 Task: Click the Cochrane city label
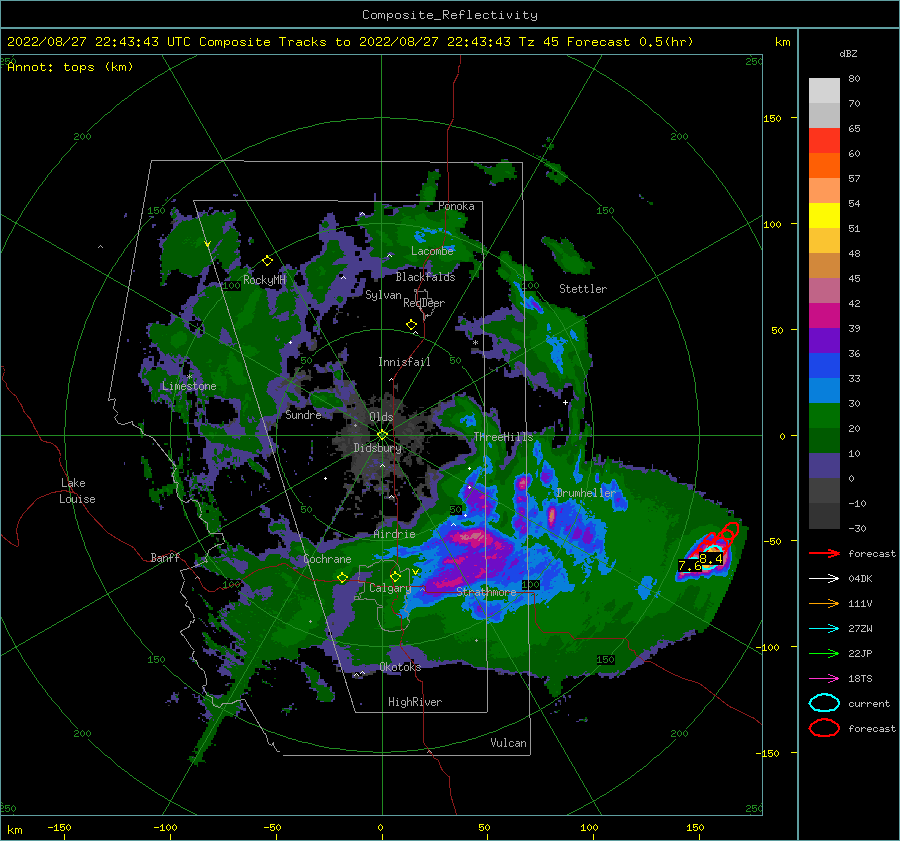click(x=327, y=559)
